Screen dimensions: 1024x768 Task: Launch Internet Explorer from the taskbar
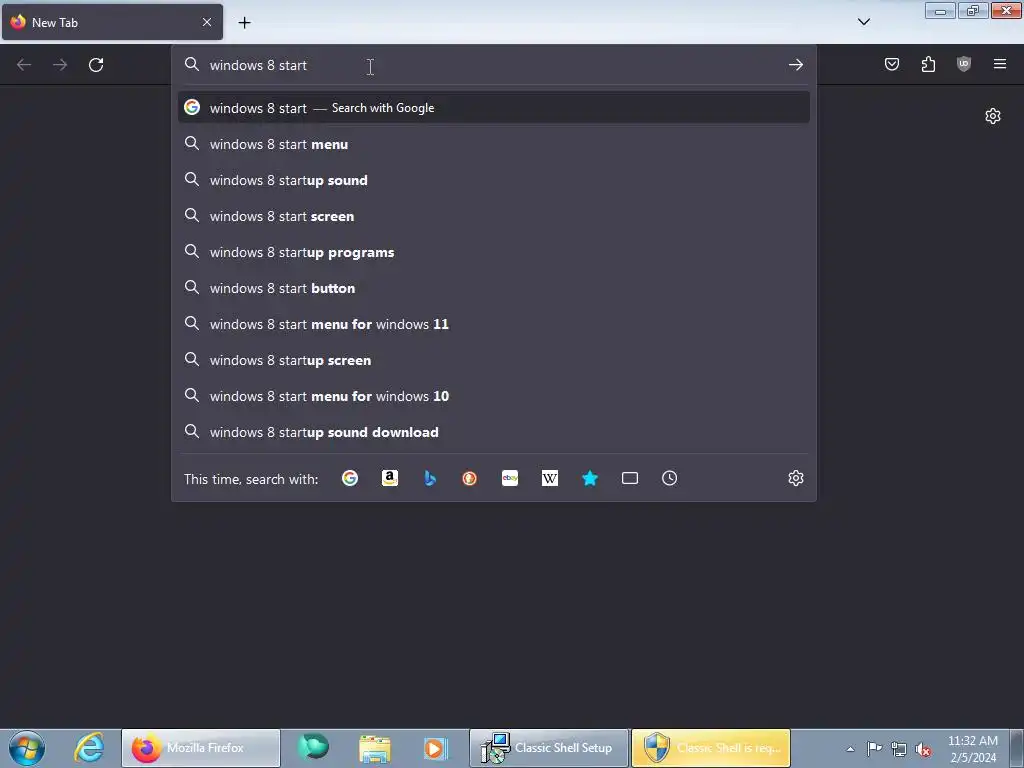88,748
